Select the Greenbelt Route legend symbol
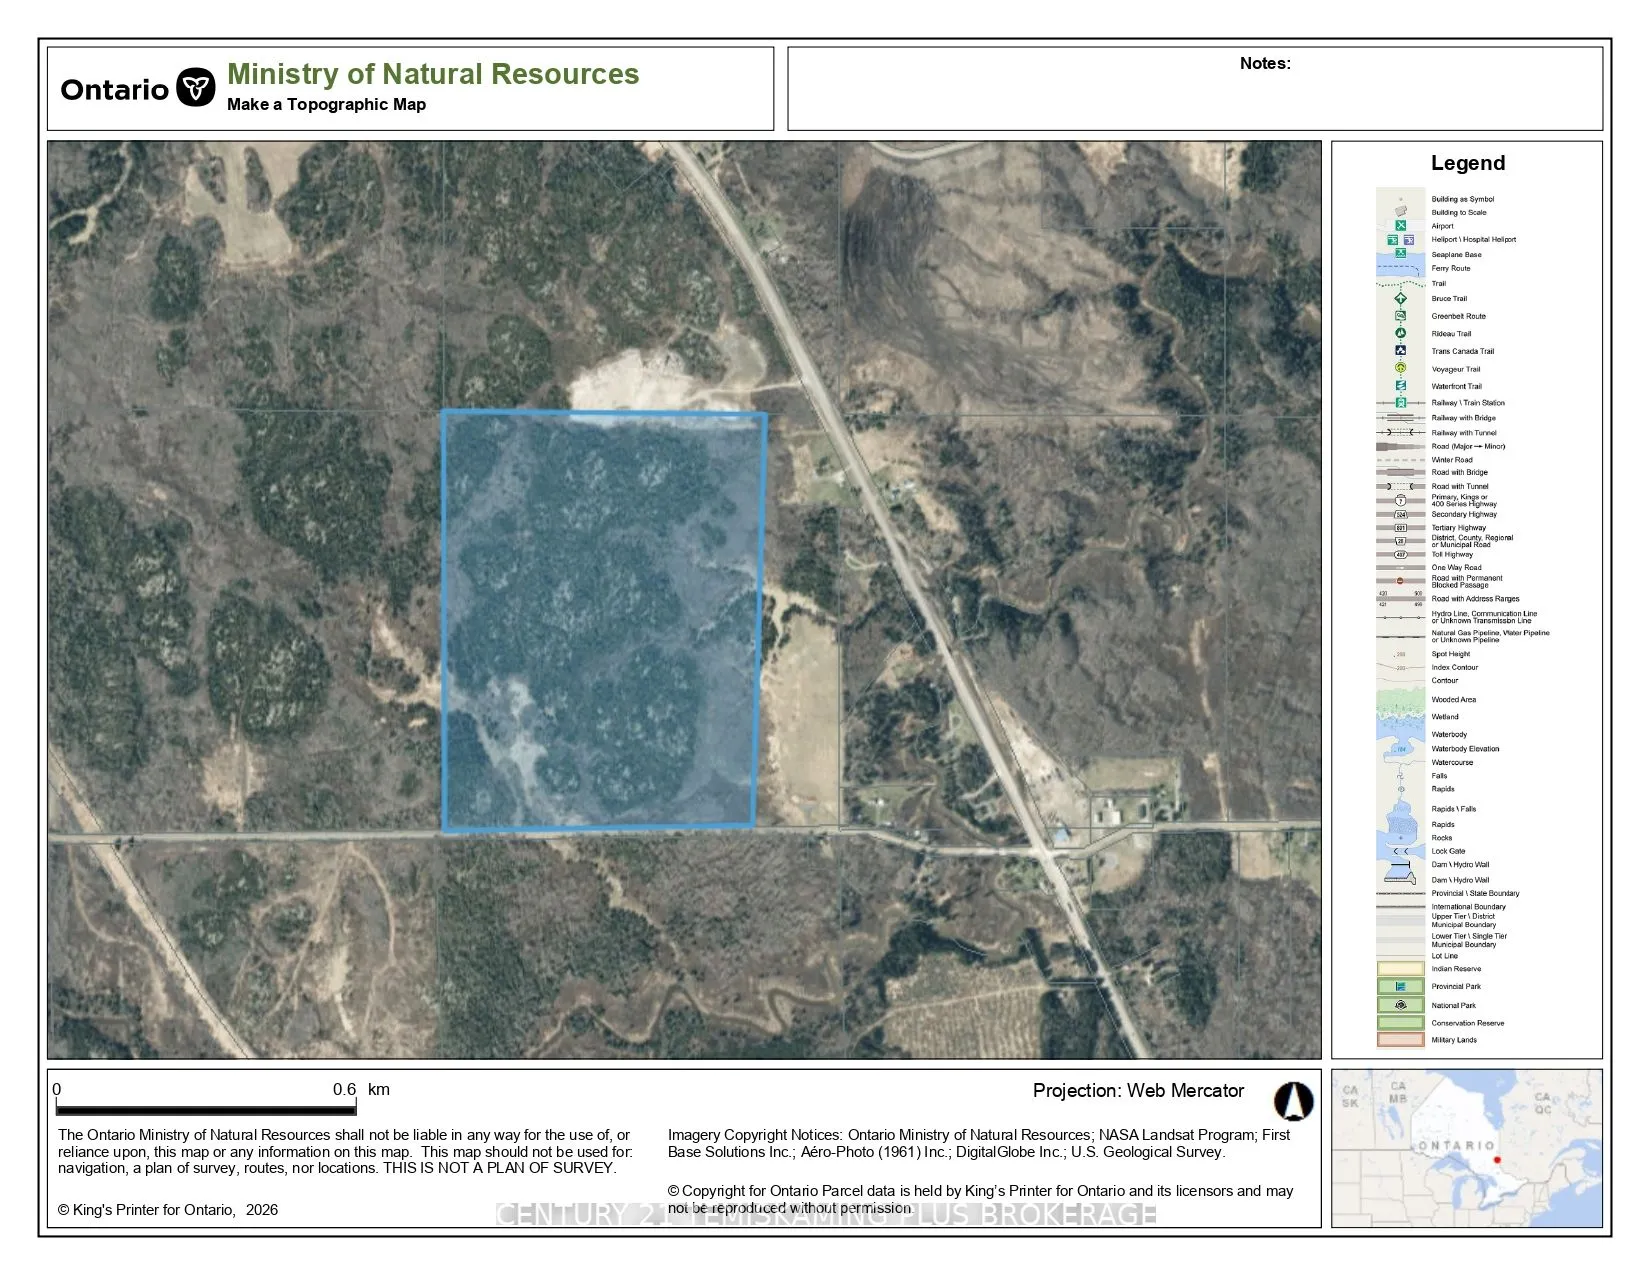 pyautogui.click(x=1401, y=316)
